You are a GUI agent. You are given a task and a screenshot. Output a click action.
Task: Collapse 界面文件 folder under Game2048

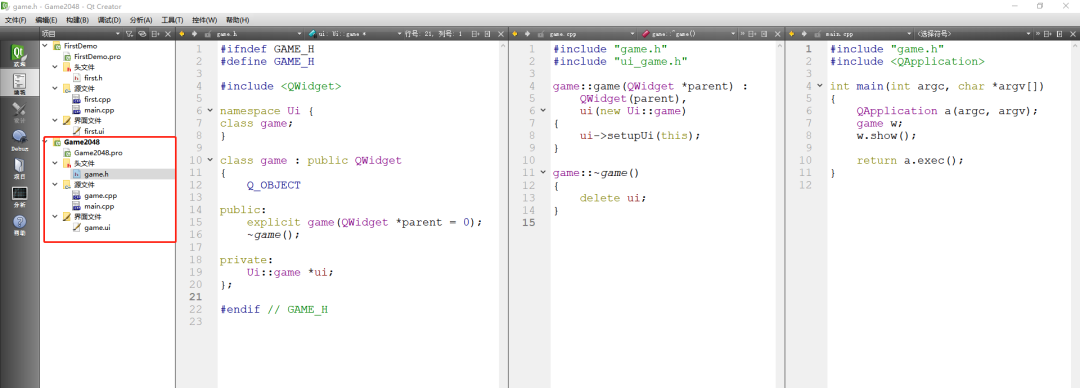56,216
